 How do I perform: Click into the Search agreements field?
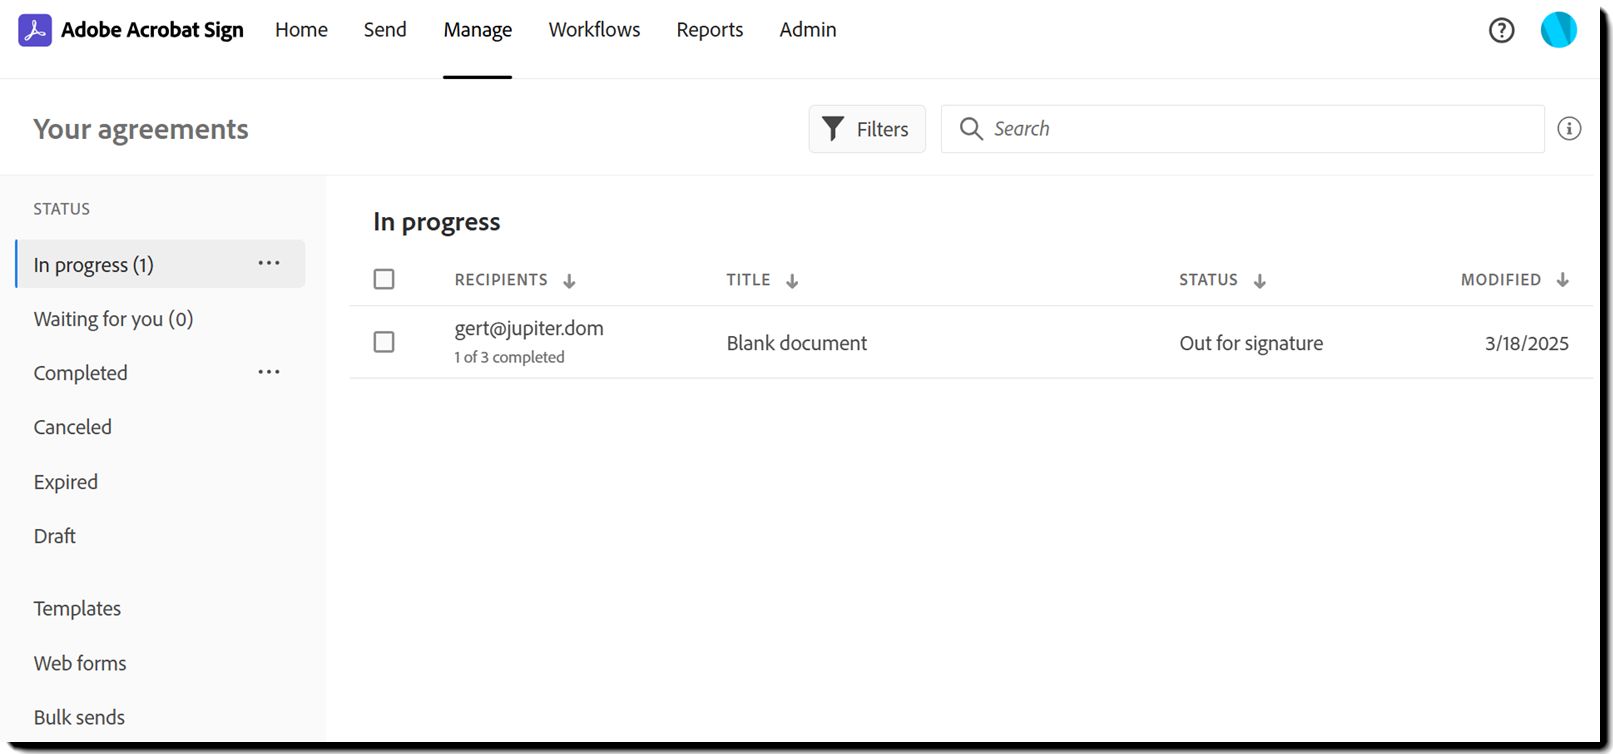[x=1242, y=129]
